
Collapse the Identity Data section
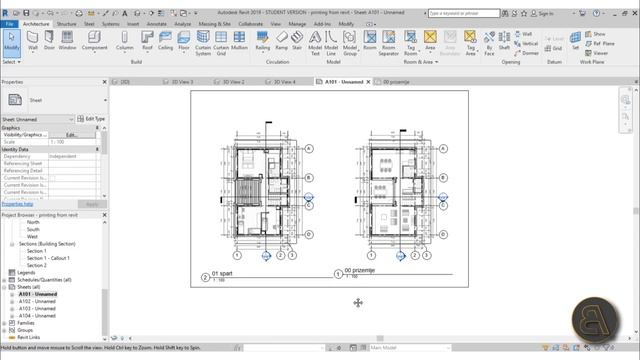click(x=97, y=149)
